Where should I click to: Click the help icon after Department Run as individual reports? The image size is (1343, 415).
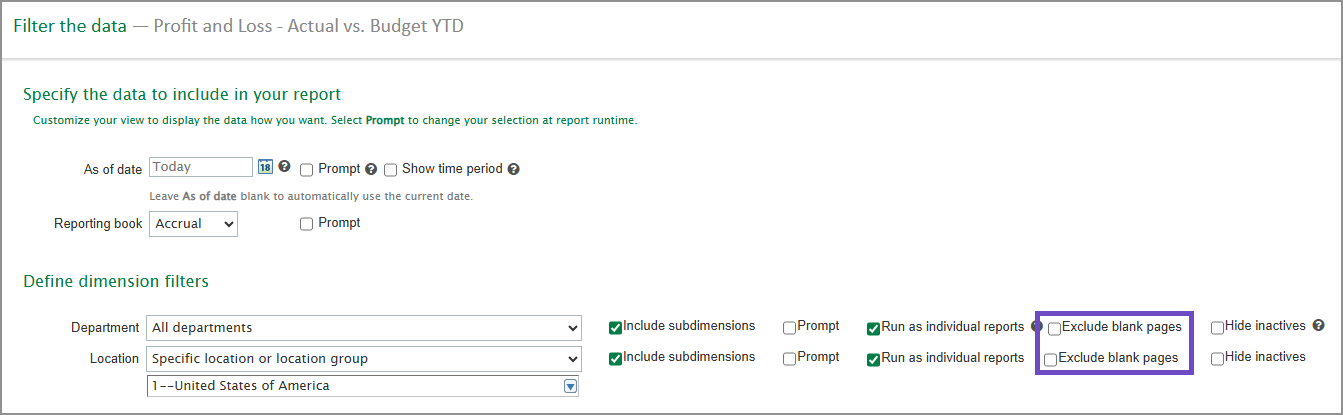1037,325
